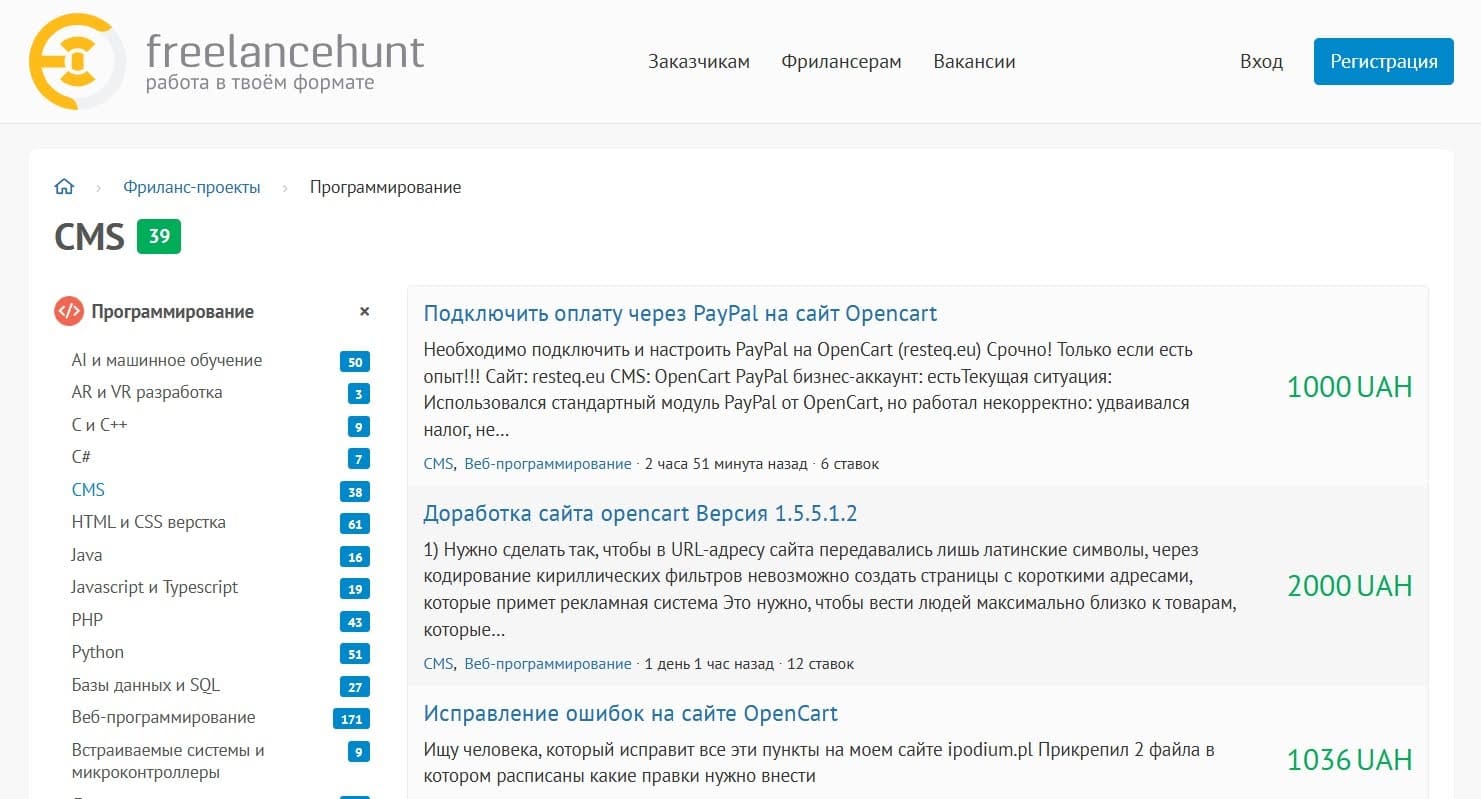Open the Фрилансерам menu
This screenshot has width=1481, height=799.
click(x=841, y=61)
